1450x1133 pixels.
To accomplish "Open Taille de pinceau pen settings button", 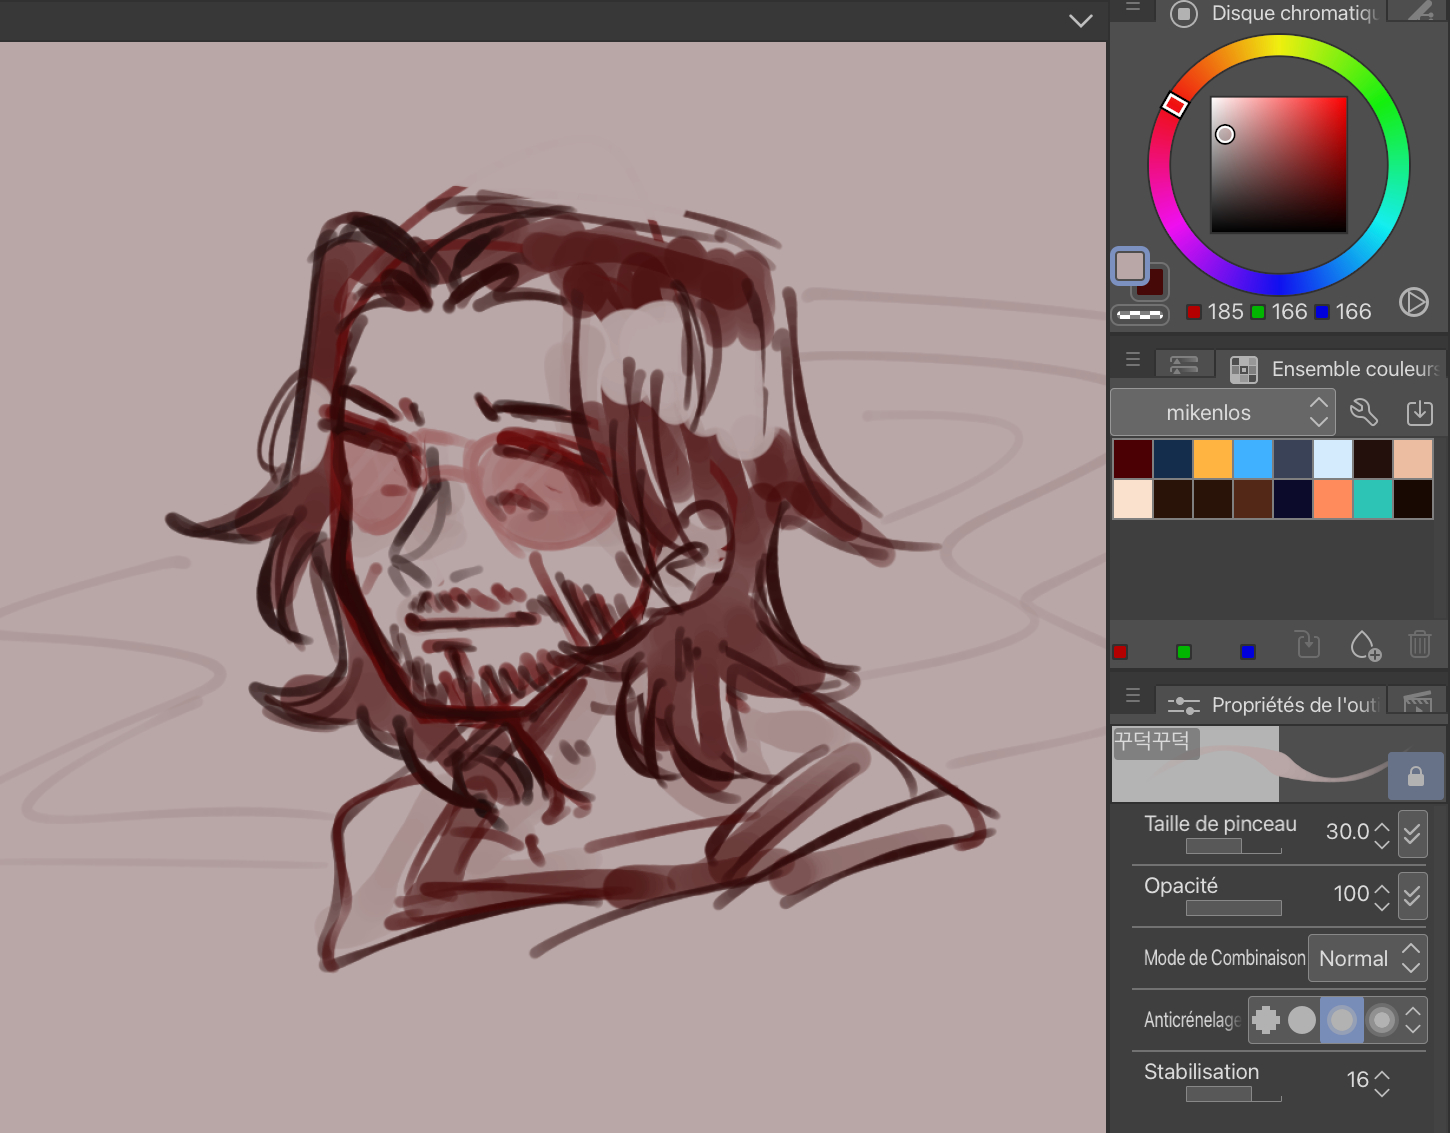I will [x=1412, y=833].
